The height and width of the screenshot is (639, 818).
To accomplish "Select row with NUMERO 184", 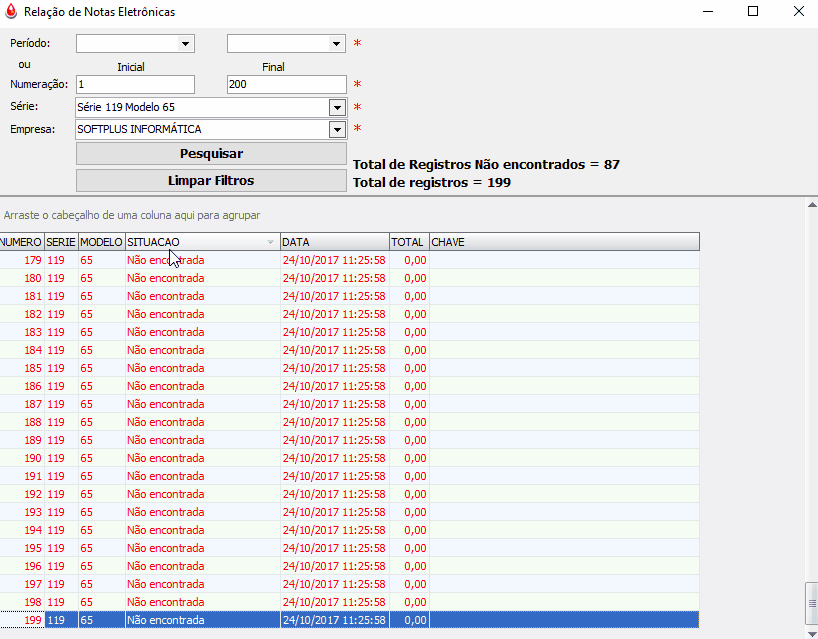I will point(350,350).
